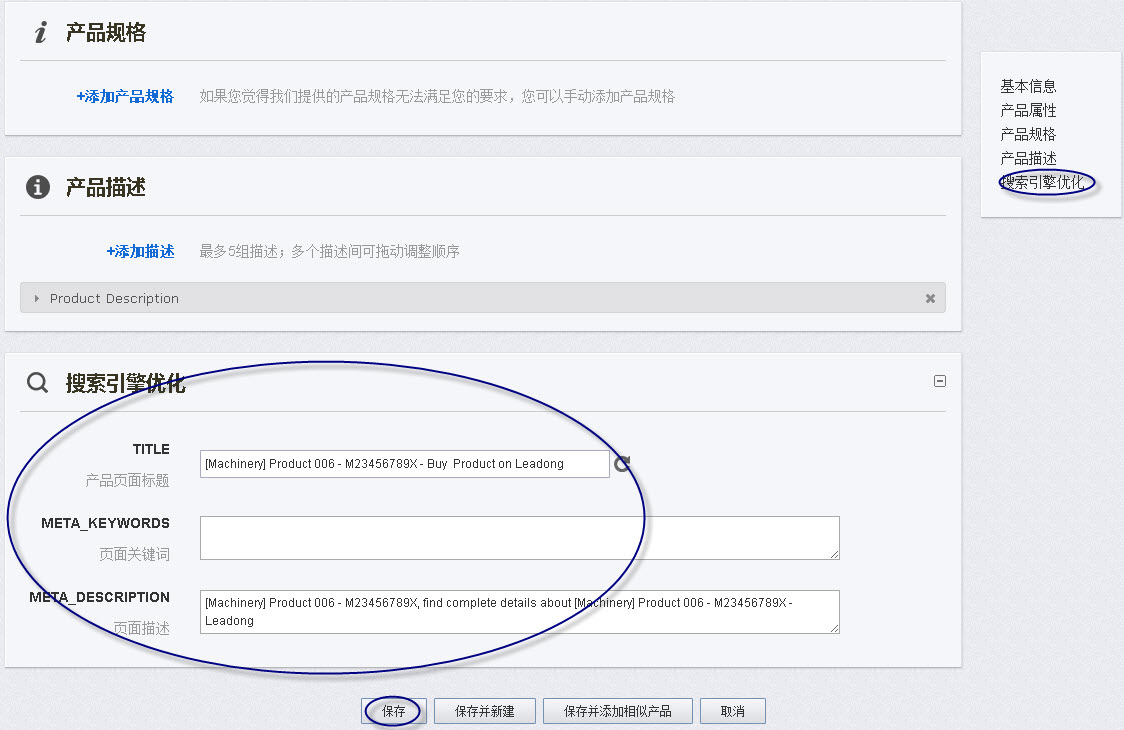Collapse 搜索引擎优化 with the minus control

coord(939,380)
